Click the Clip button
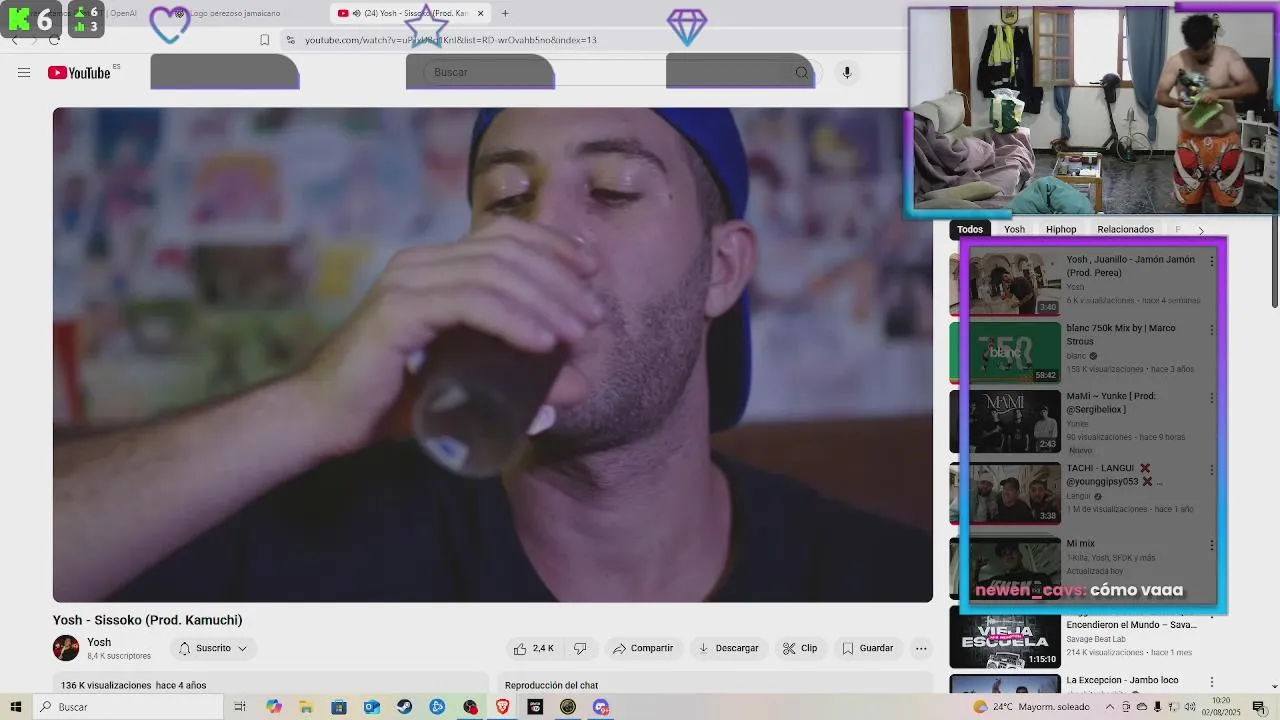The height and width of the screenshot is (720, 1280). coord(800,648)
